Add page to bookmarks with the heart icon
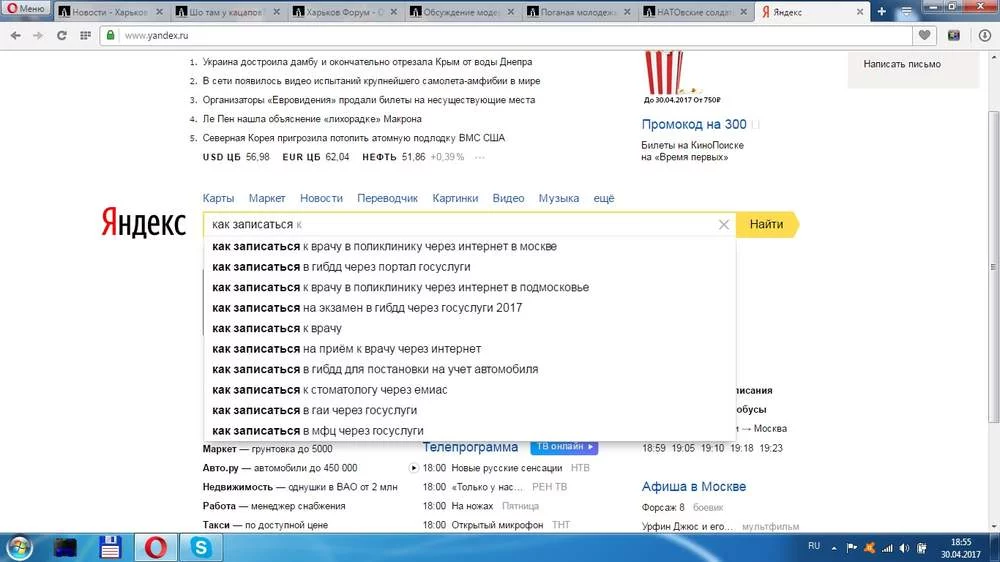The image size is (1000, 562). (925, 36)
